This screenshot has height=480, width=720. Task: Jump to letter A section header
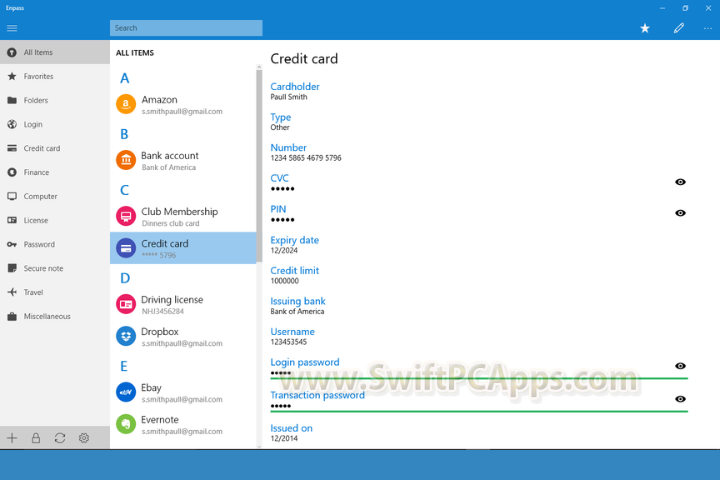pyautogui.click(x=124, y=78)
